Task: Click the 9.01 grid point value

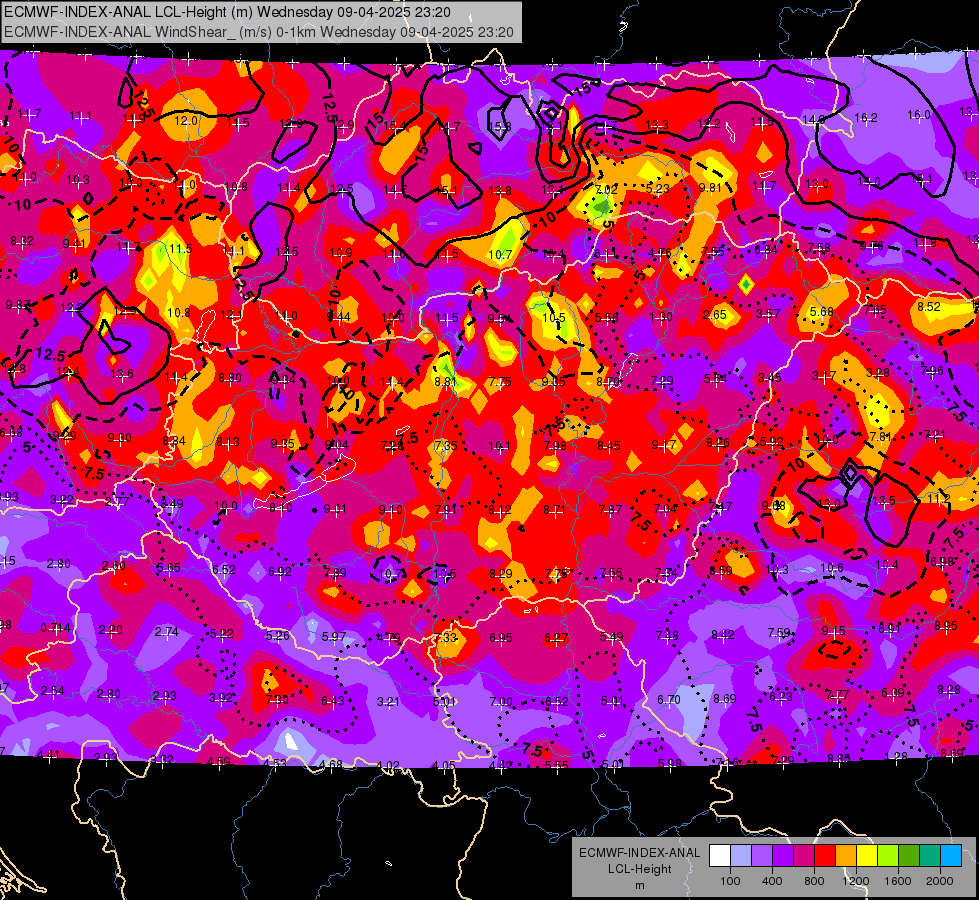Action: pyautogui.click(x=335, y=509)
